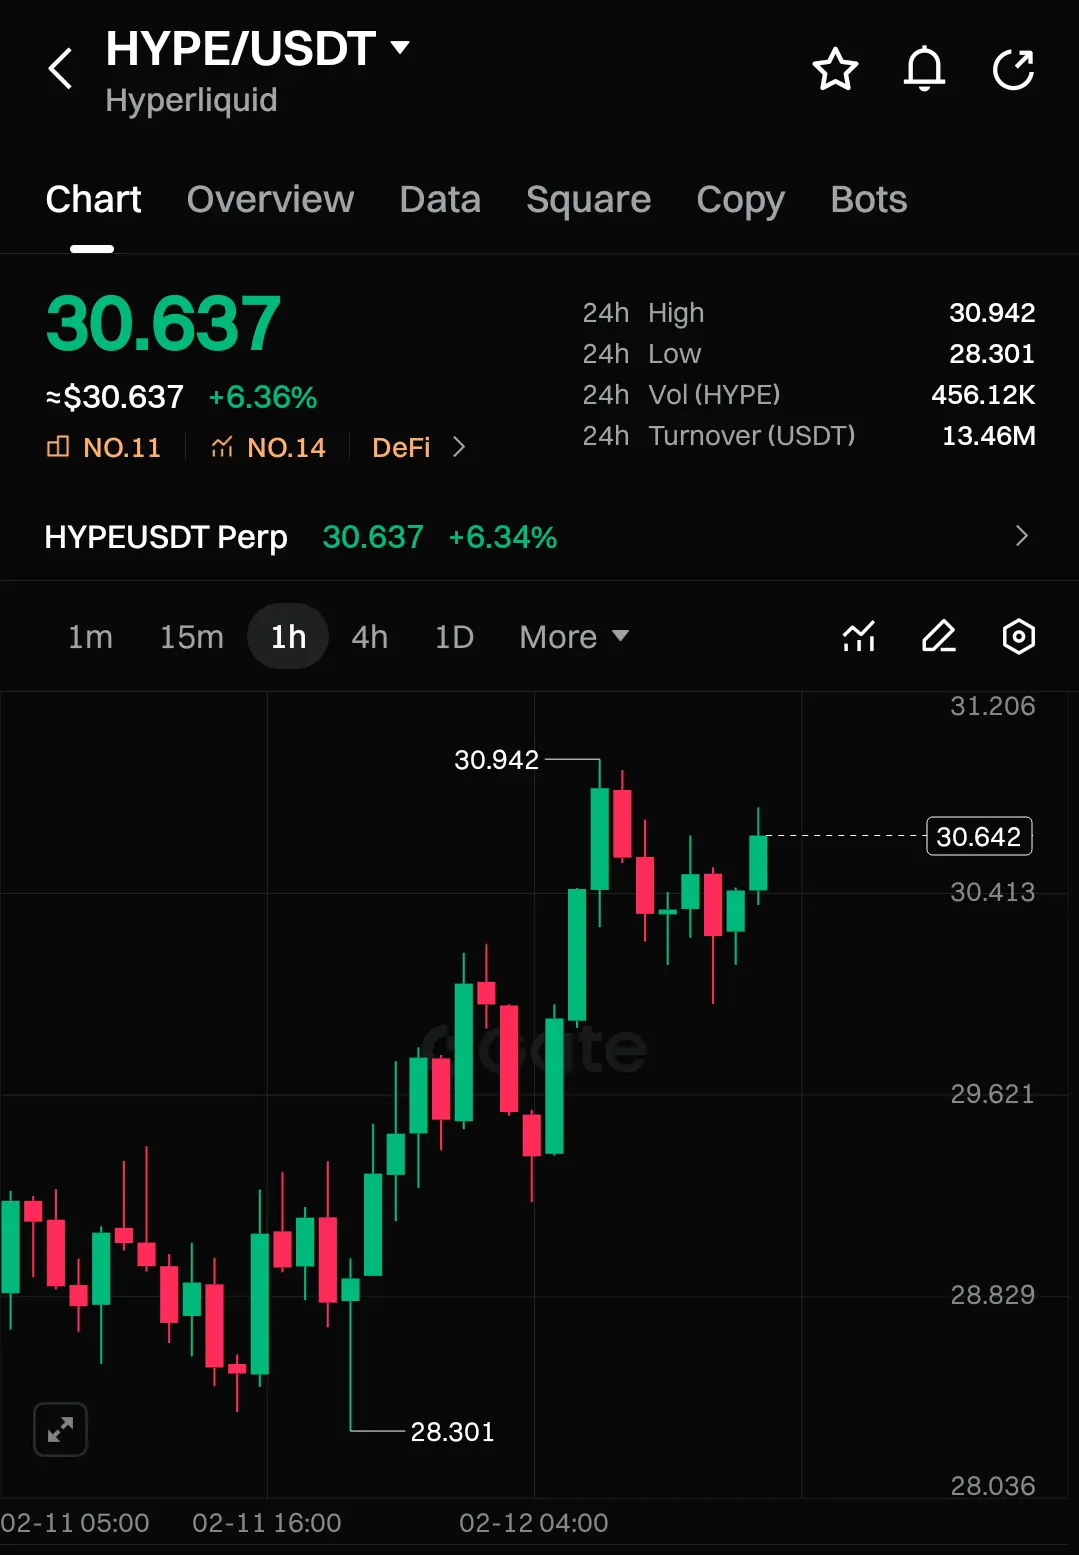Open chart indicators icon
1079x1555 pixels.
point(859,636)
